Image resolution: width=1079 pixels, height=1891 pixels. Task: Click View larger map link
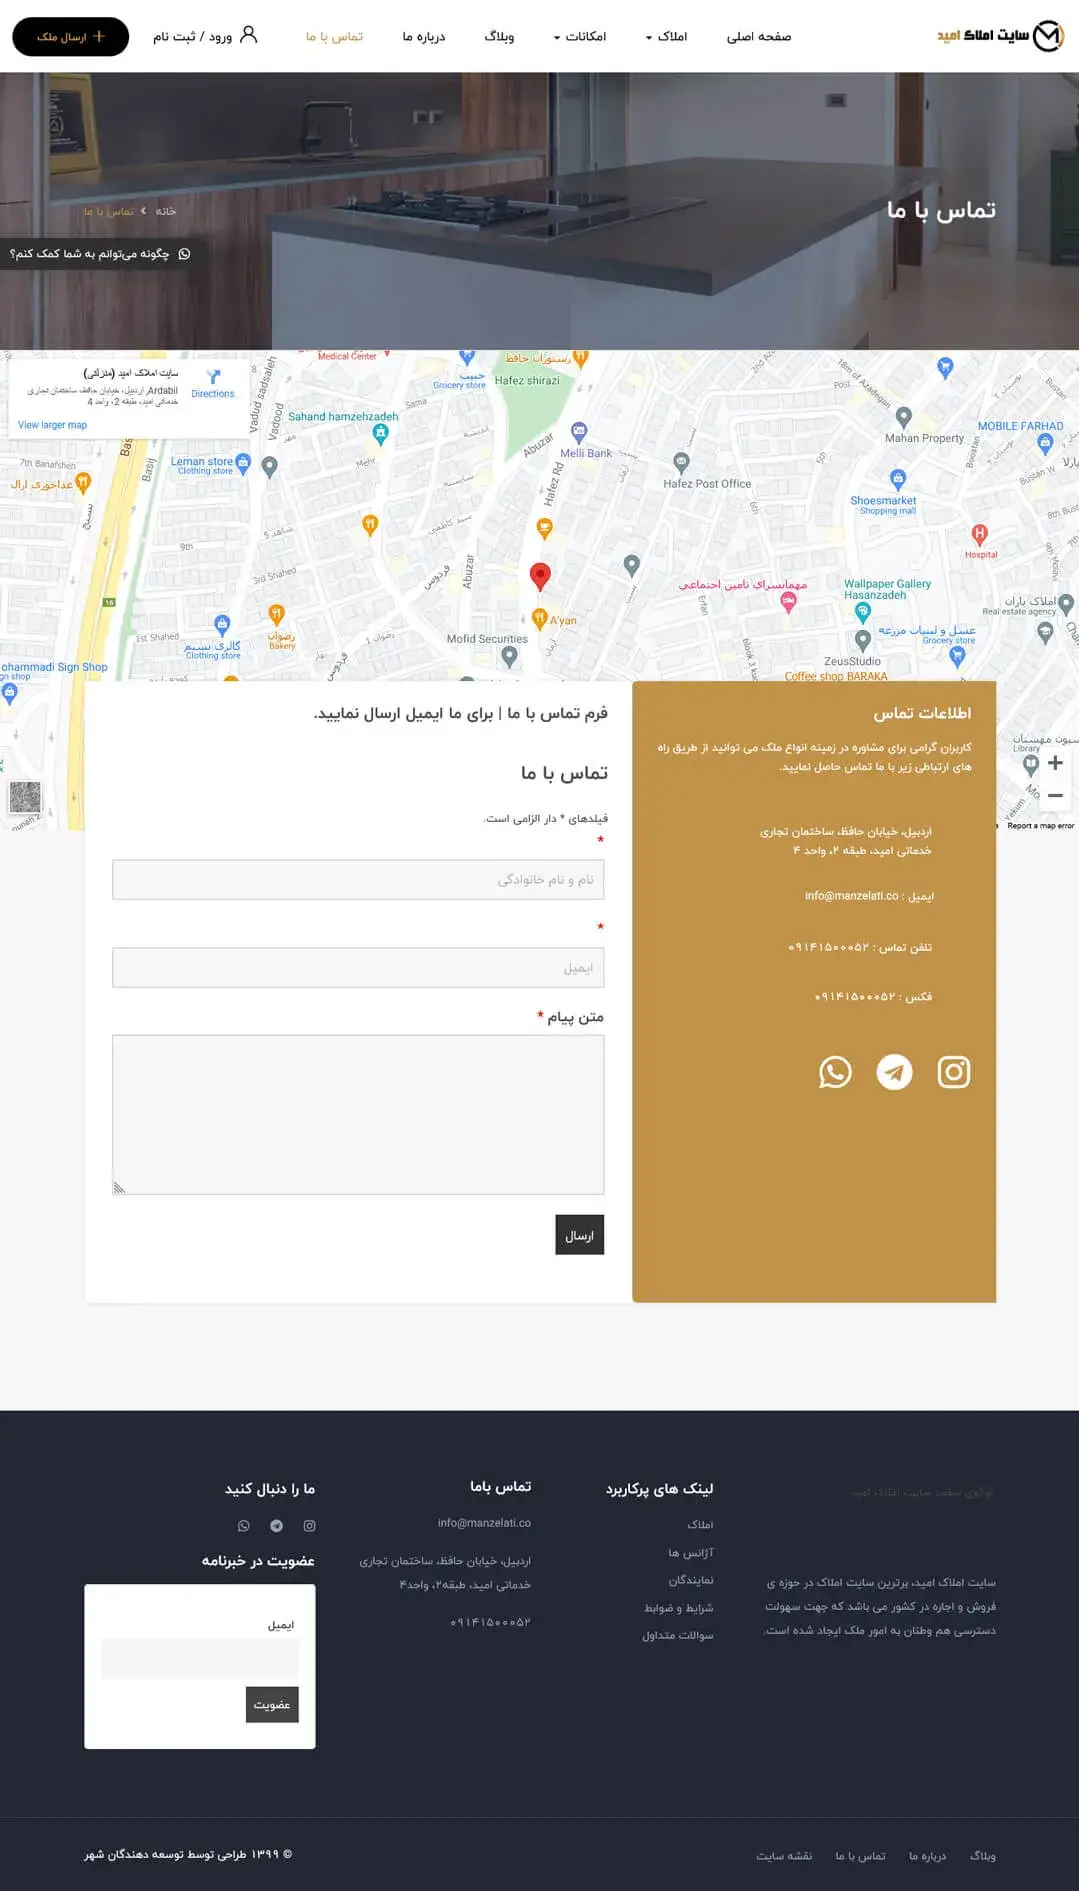[x=52, y=425]
